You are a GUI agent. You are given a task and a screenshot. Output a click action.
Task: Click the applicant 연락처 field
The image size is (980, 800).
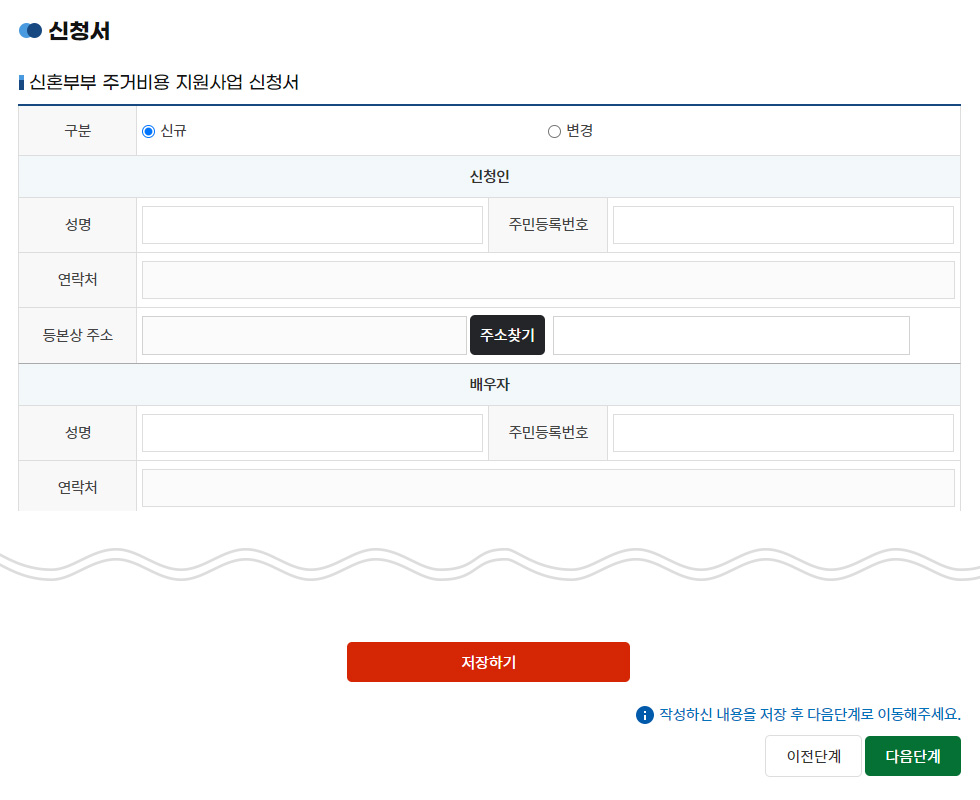click(548, 280)
